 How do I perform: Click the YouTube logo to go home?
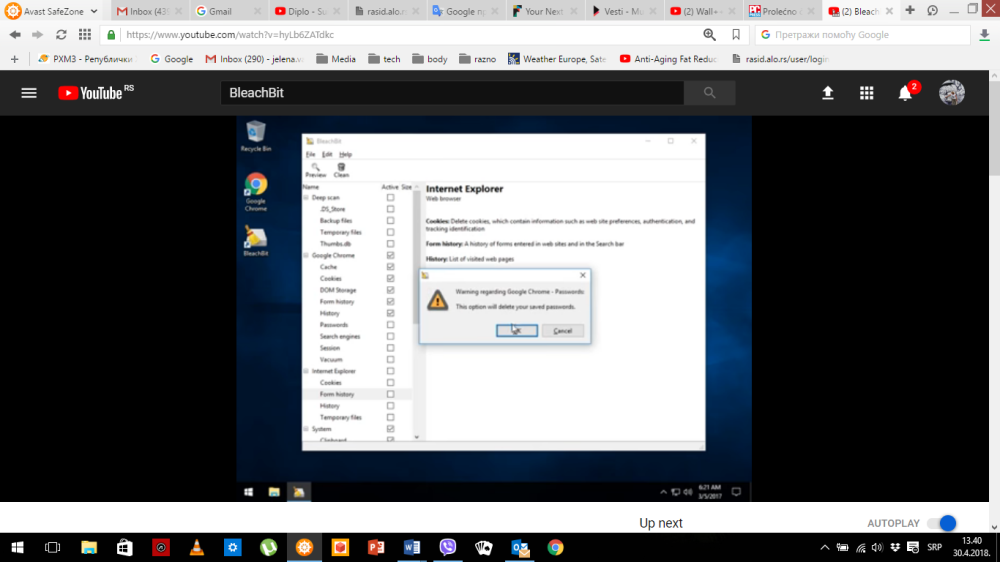(x=95, y=93)
